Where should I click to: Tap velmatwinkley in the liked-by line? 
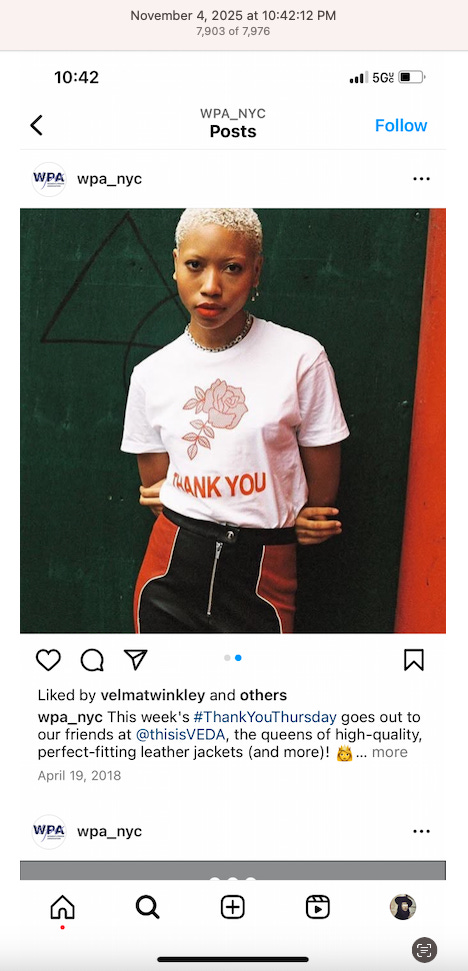click(152, 695)
